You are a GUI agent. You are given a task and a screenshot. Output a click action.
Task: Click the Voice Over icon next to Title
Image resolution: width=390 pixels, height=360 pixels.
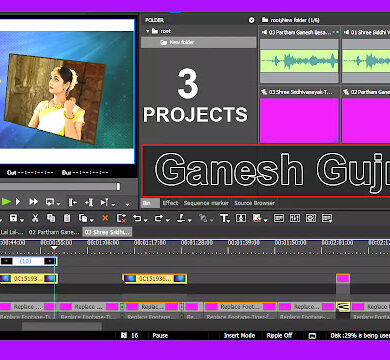click(x=241, y=218)
